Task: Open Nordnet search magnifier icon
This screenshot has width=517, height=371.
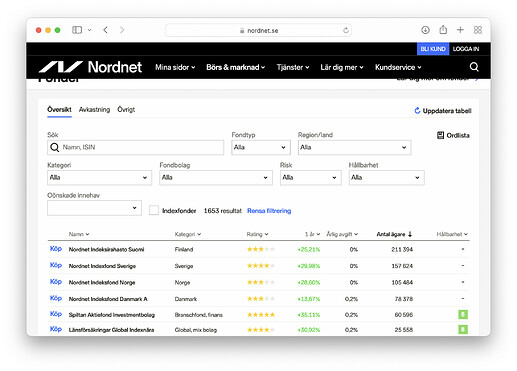Action: pyautogui.click(x=474, y=67)
